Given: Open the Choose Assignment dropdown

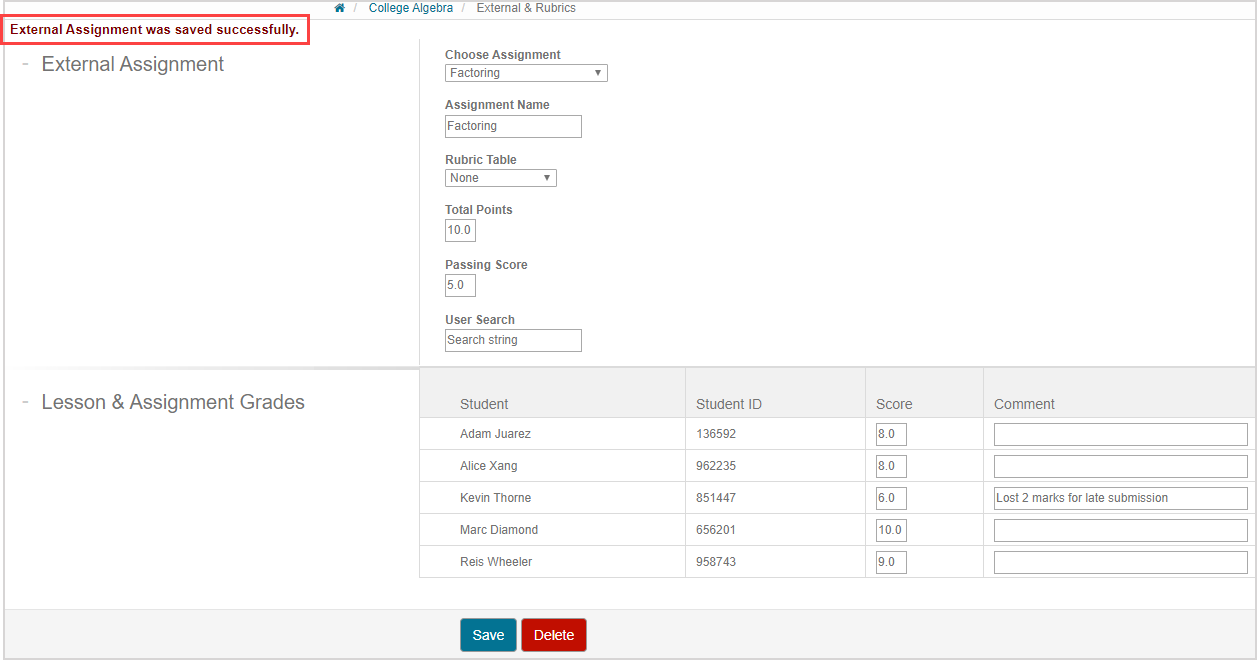Looking at the screenshot, I should pos(526,73).
